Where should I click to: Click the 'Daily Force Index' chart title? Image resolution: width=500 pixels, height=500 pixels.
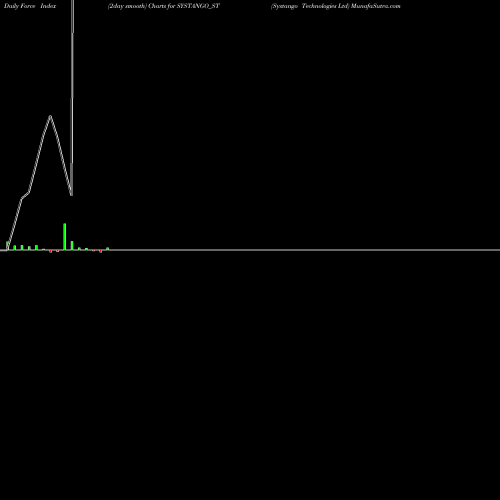coord(30,6)
